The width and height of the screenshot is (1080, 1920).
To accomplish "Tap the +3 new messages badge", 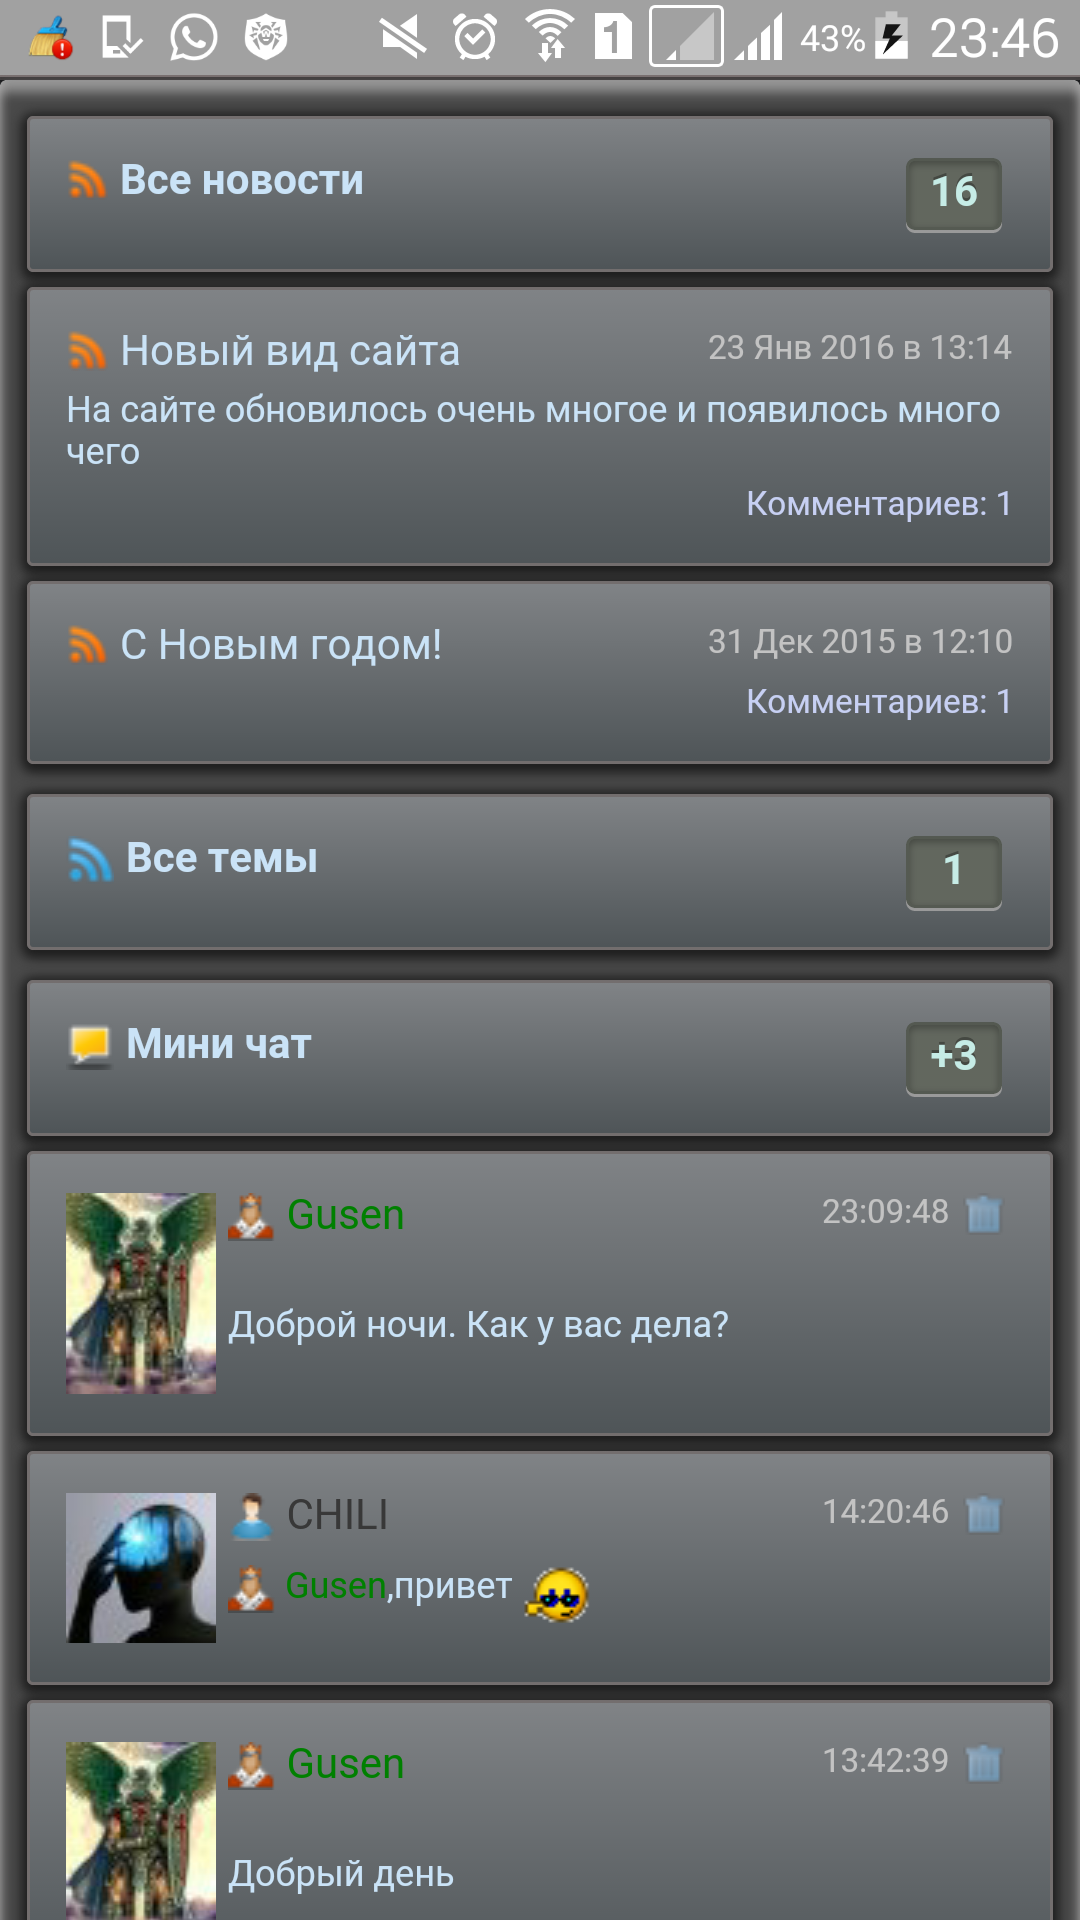I will (x=954, y=1058).
